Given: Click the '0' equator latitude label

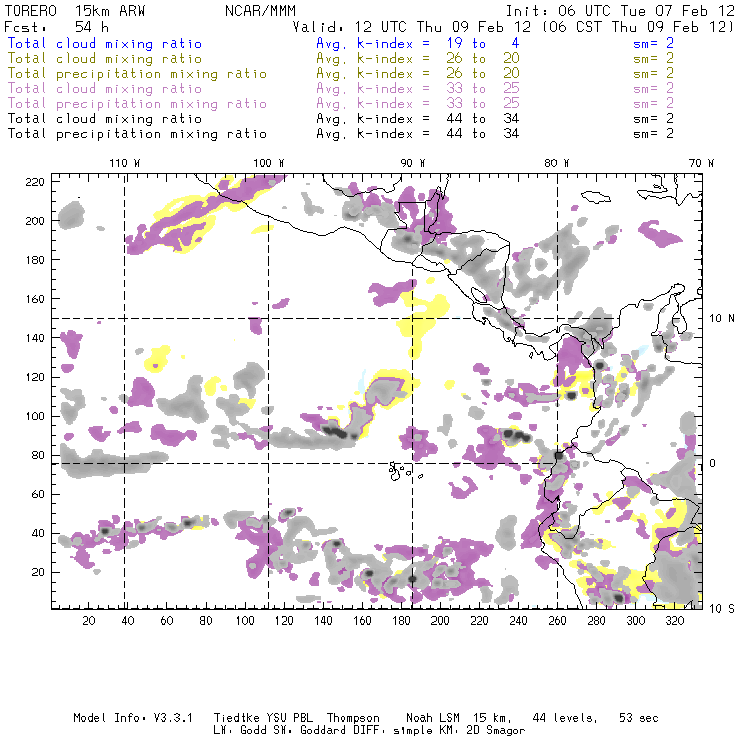Looking at the screenshot, I should coord(714,463).
